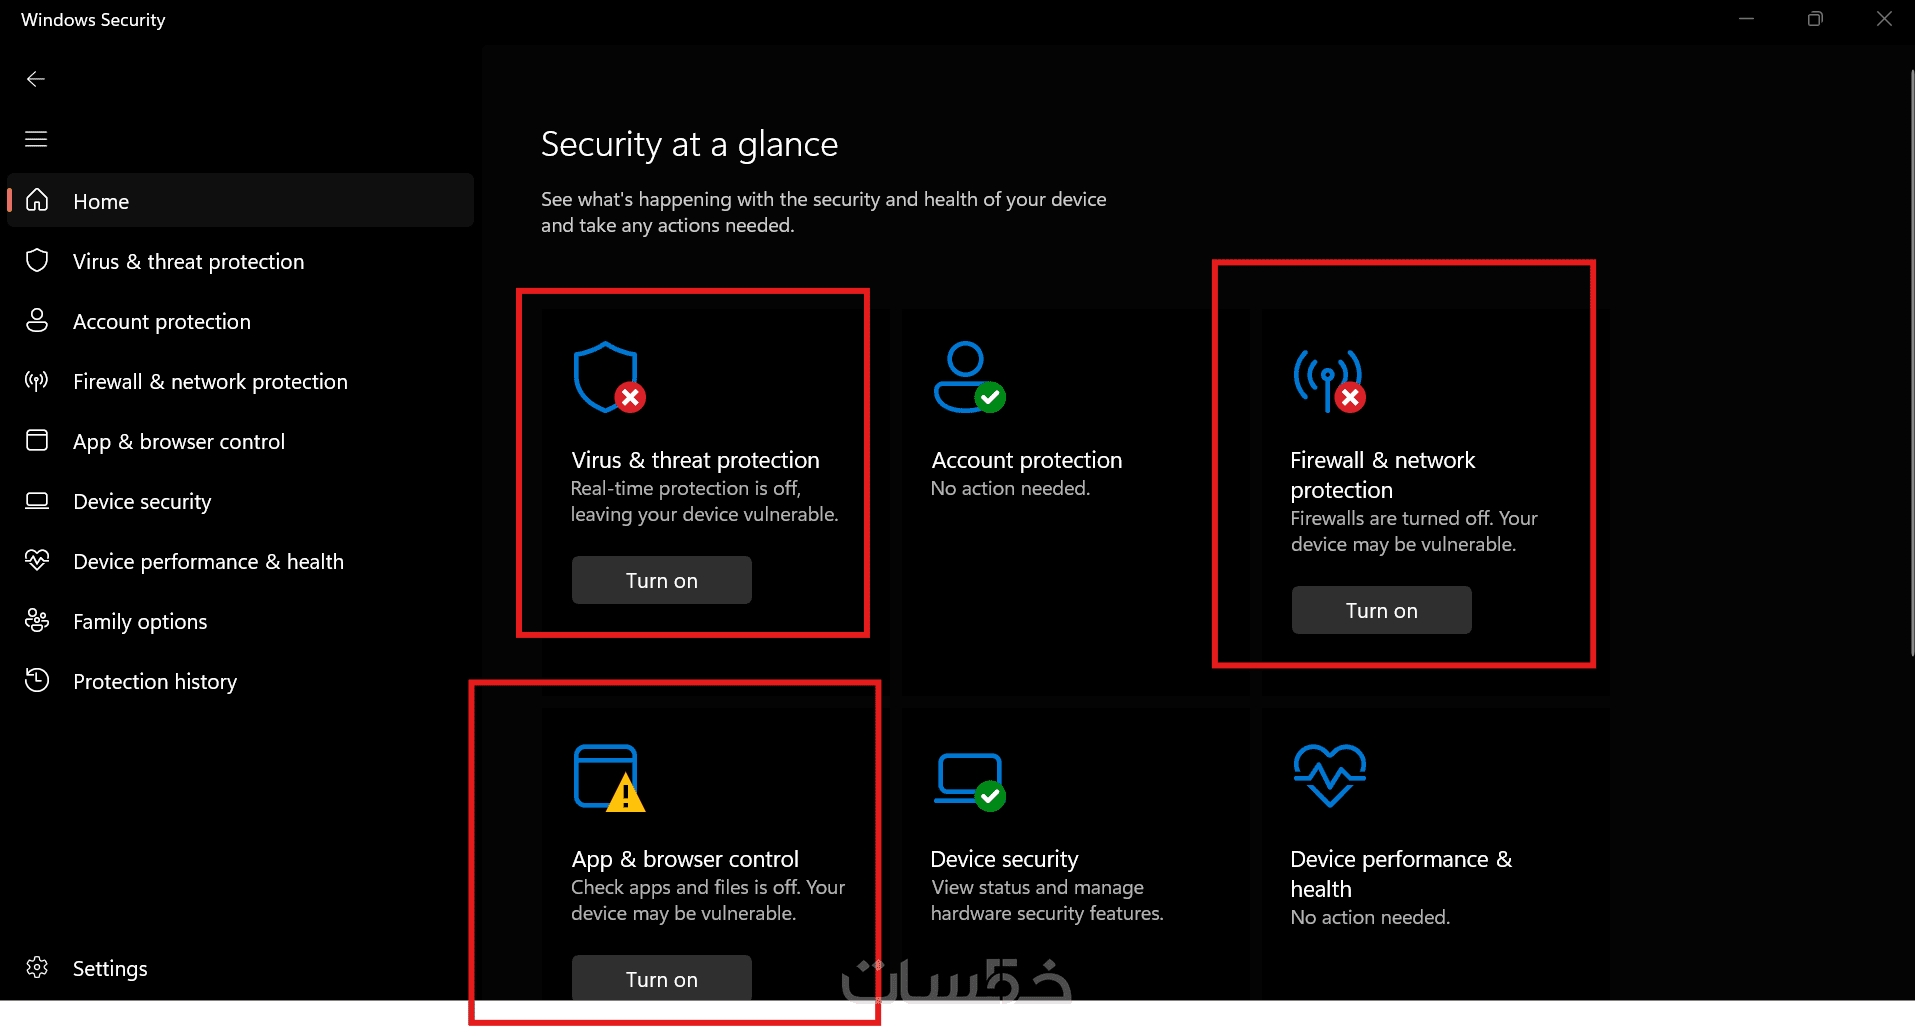Open App & browser control from sidebar
1915x1026 pixels.
[178, 441]
